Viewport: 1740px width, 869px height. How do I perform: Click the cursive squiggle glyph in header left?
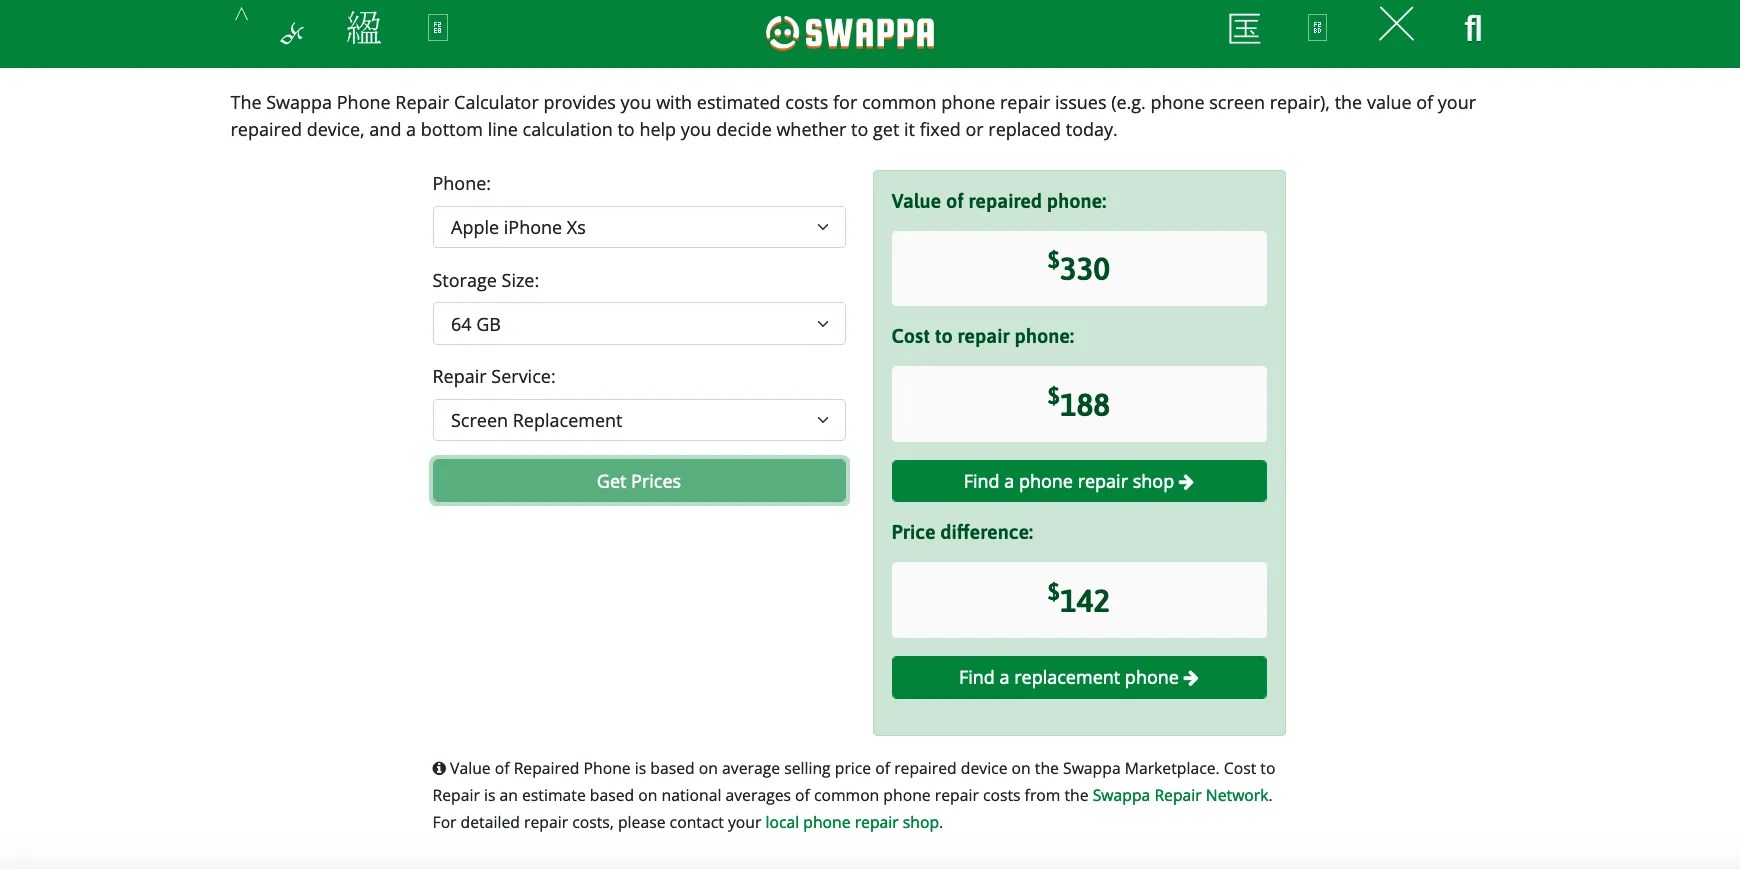pyautogui.click(x=292, y=34)
